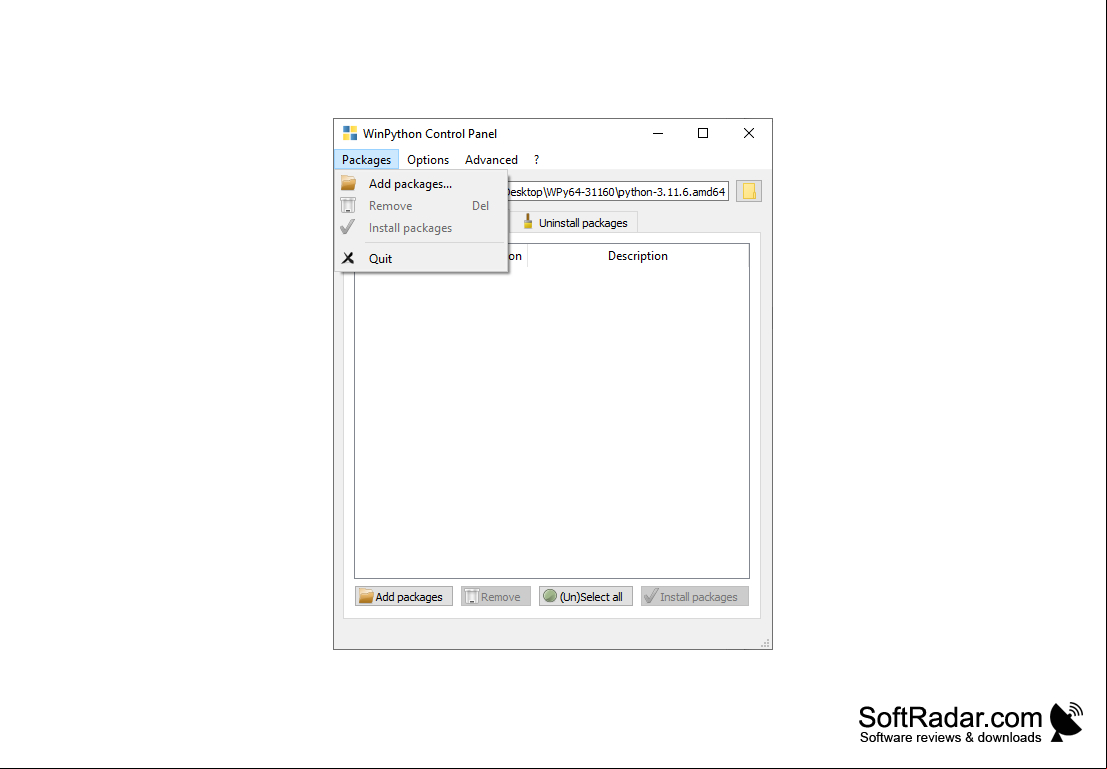Select Install packages in the dropdown menu
The height and width of the screenshot is (769, 1107).
click(421, 227)
